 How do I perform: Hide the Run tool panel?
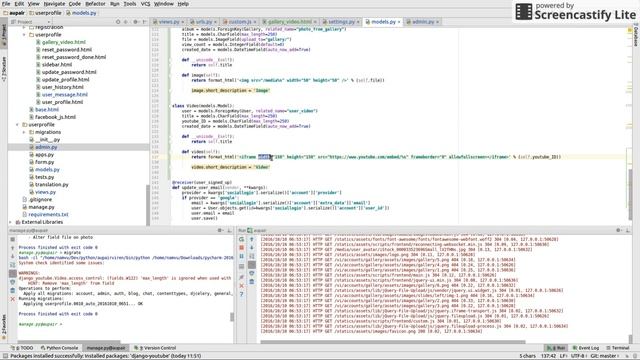pyautogui.click(x=628, y=230)
